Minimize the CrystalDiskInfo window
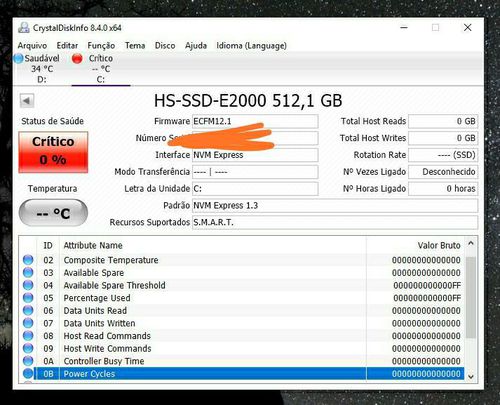Viewport: 500px width, 405px height. [x=404, y=28]
